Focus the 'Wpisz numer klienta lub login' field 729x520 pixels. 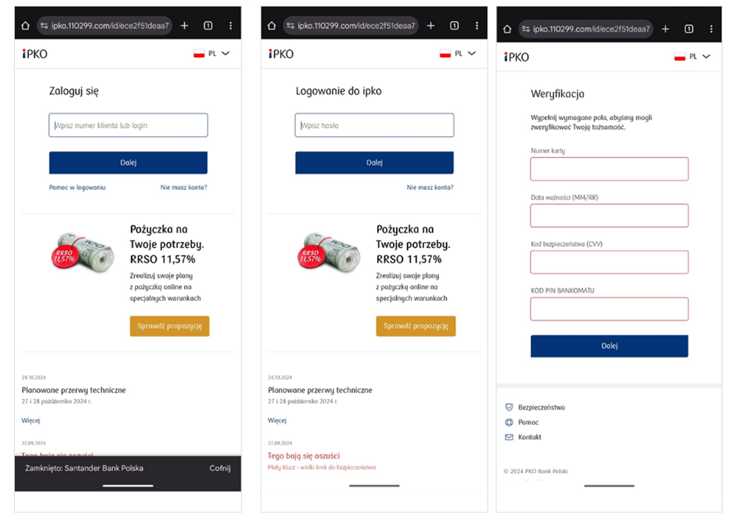(x=128, y=125)
